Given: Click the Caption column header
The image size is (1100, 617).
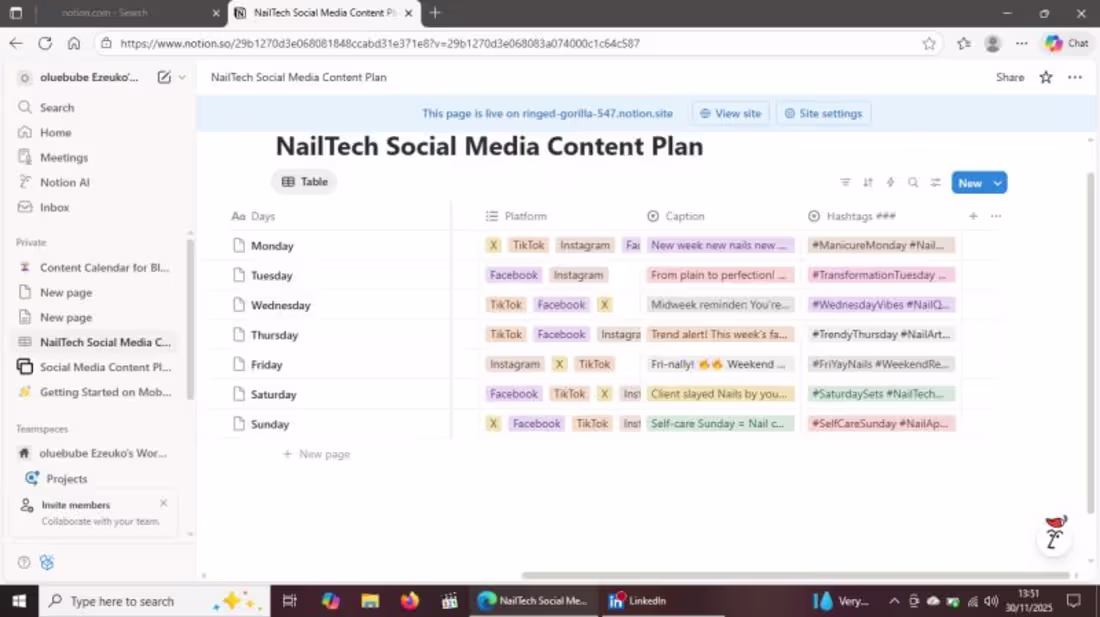Looking at the screenshot, I should [676, 216].
